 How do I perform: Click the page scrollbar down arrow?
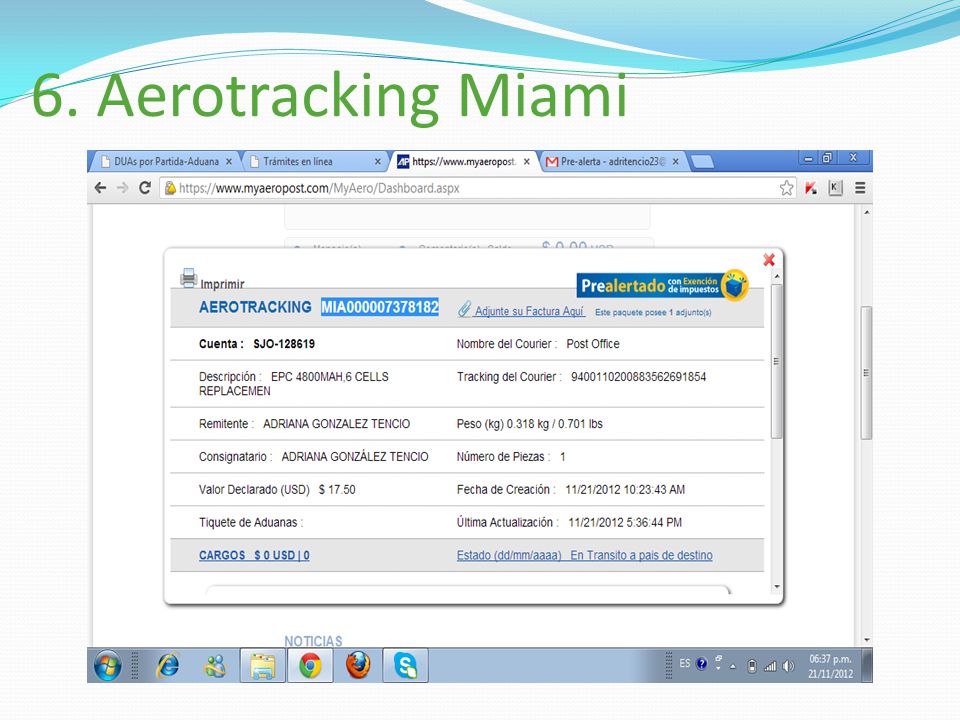point(866,640)
